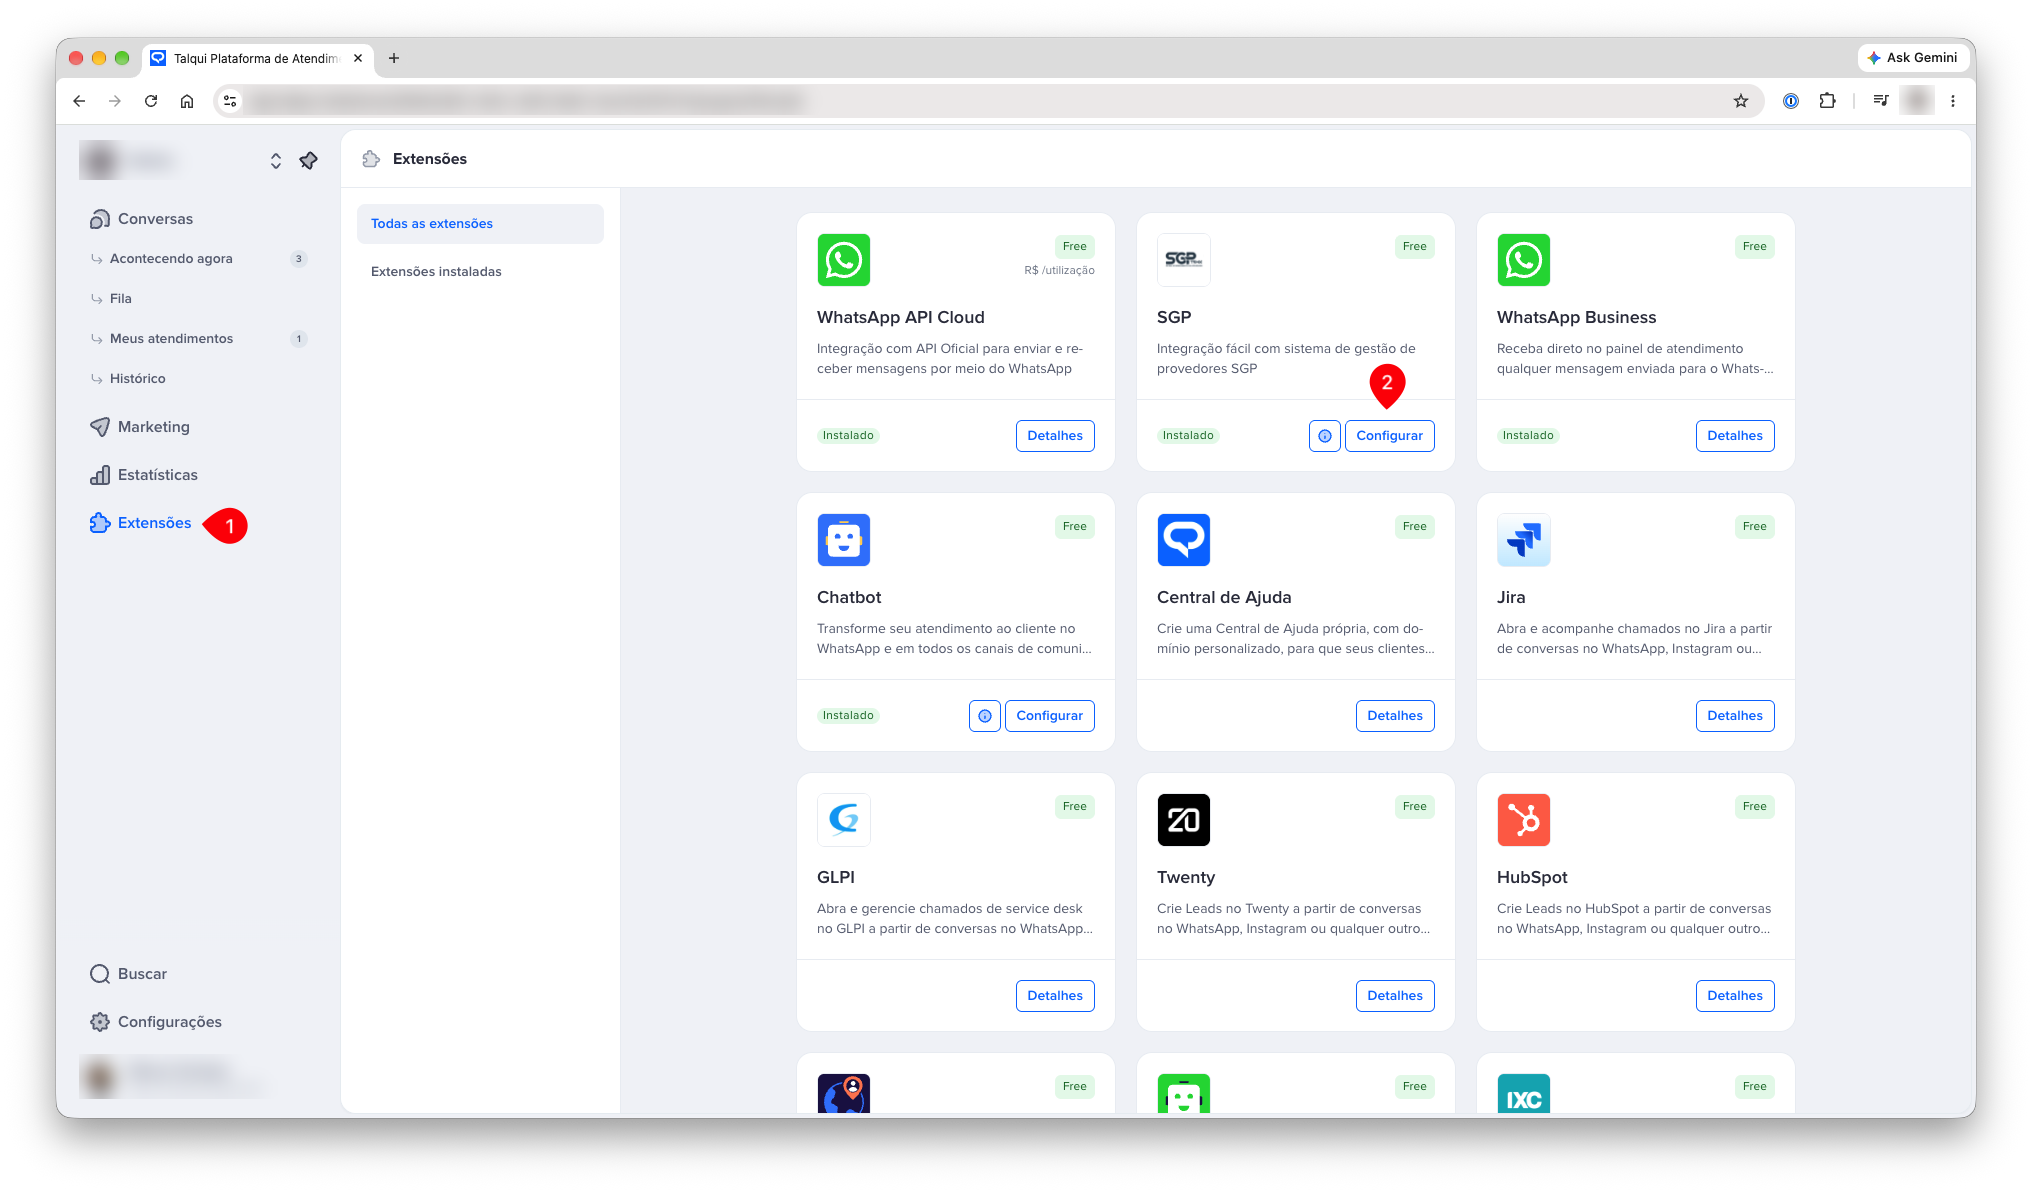The height and width of the screenshot is (1192, 2032).
Task: Select Todas as extensões tab
Action: pos(480,224)
